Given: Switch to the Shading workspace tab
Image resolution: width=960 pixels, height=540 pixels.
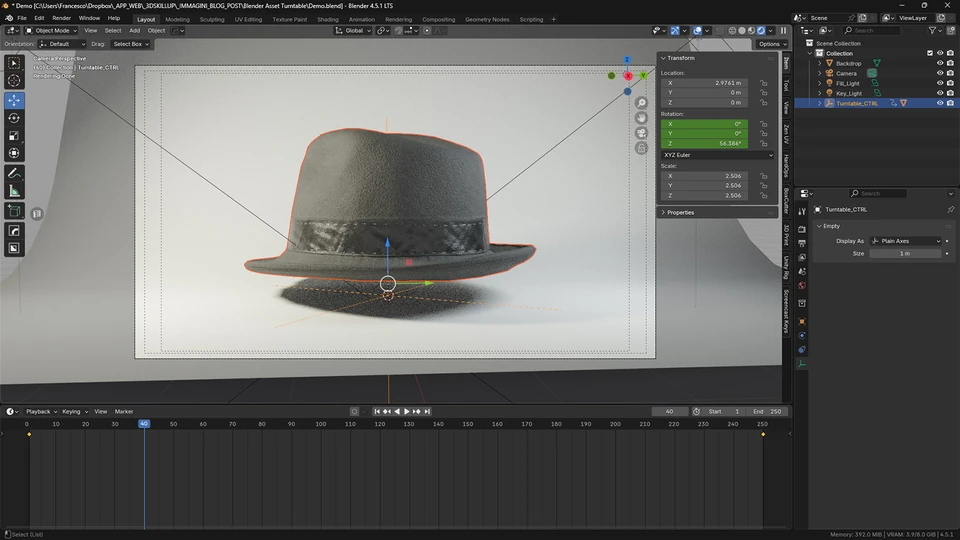Looking at the screenshot, I should (x=328, y=20).
